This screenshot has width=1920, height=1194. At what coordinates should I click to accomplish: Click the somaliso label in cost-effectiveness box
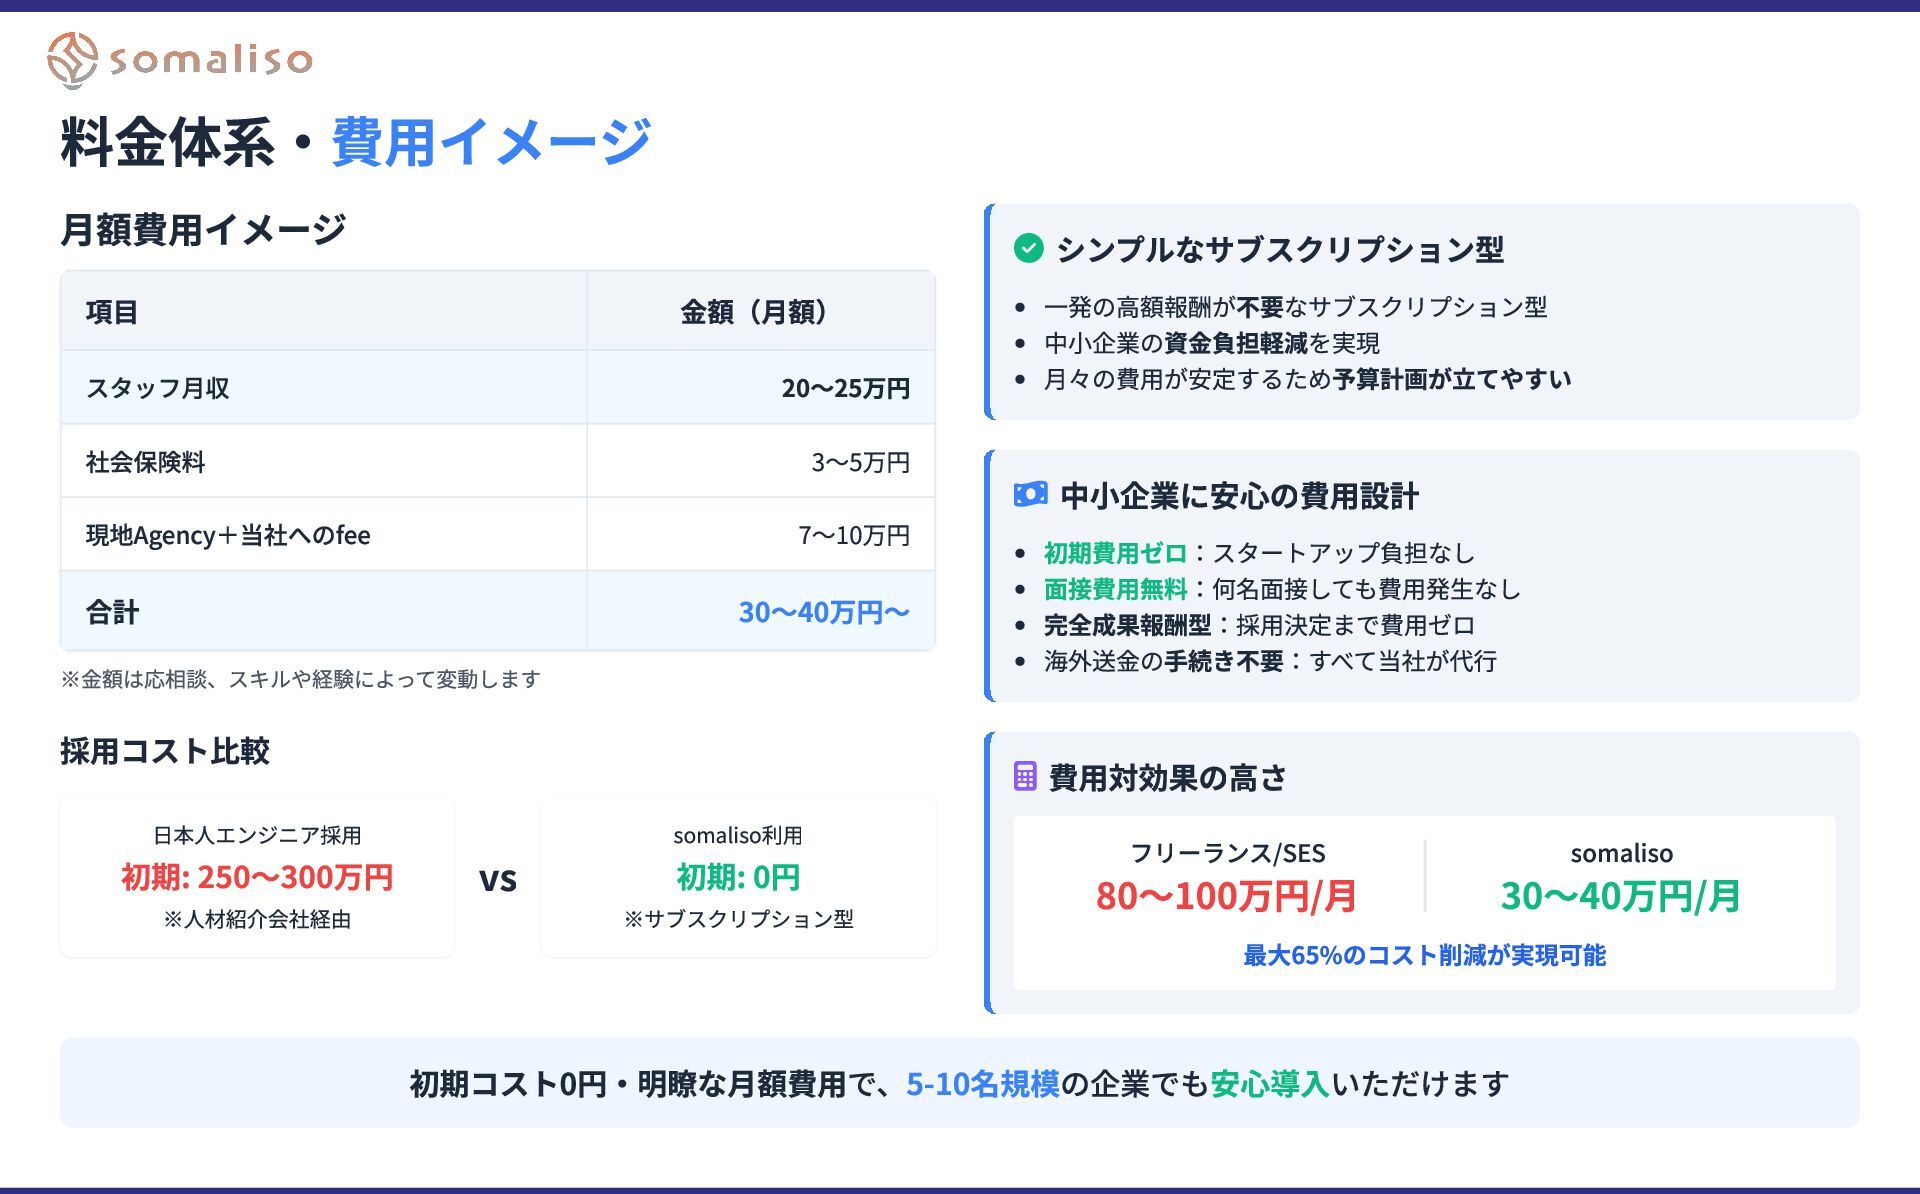[1621, 853]
